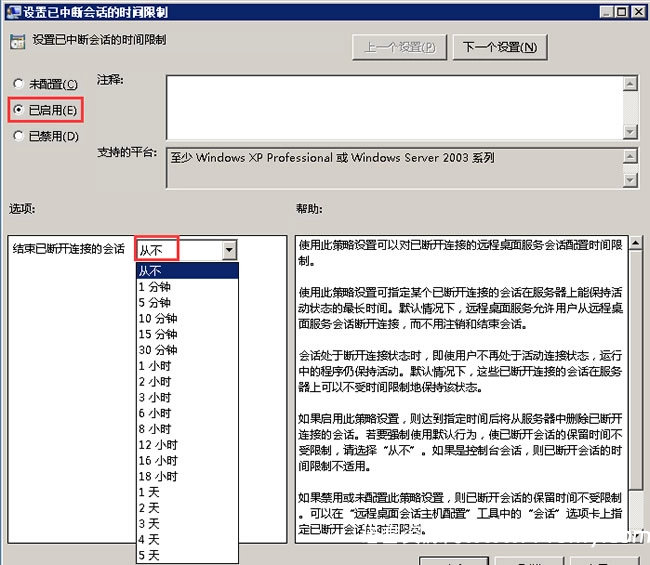
Task: Choose 从不 highlighted in the dropdown list
Action: (187, 271)
